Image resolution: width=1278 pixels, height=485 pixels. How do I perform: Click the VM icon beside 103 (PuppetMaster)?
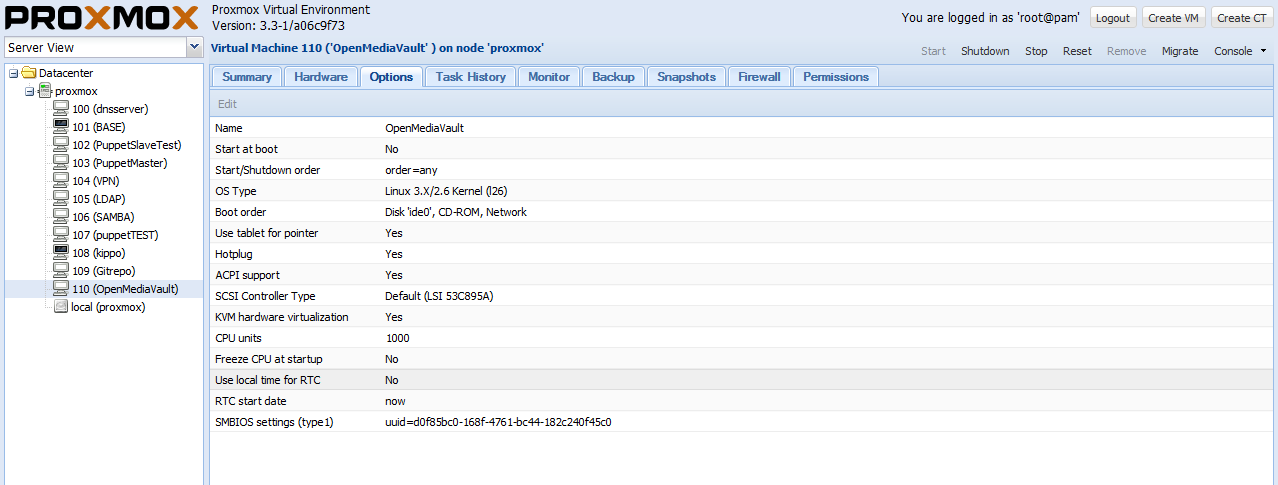click(x=61, y=163)
